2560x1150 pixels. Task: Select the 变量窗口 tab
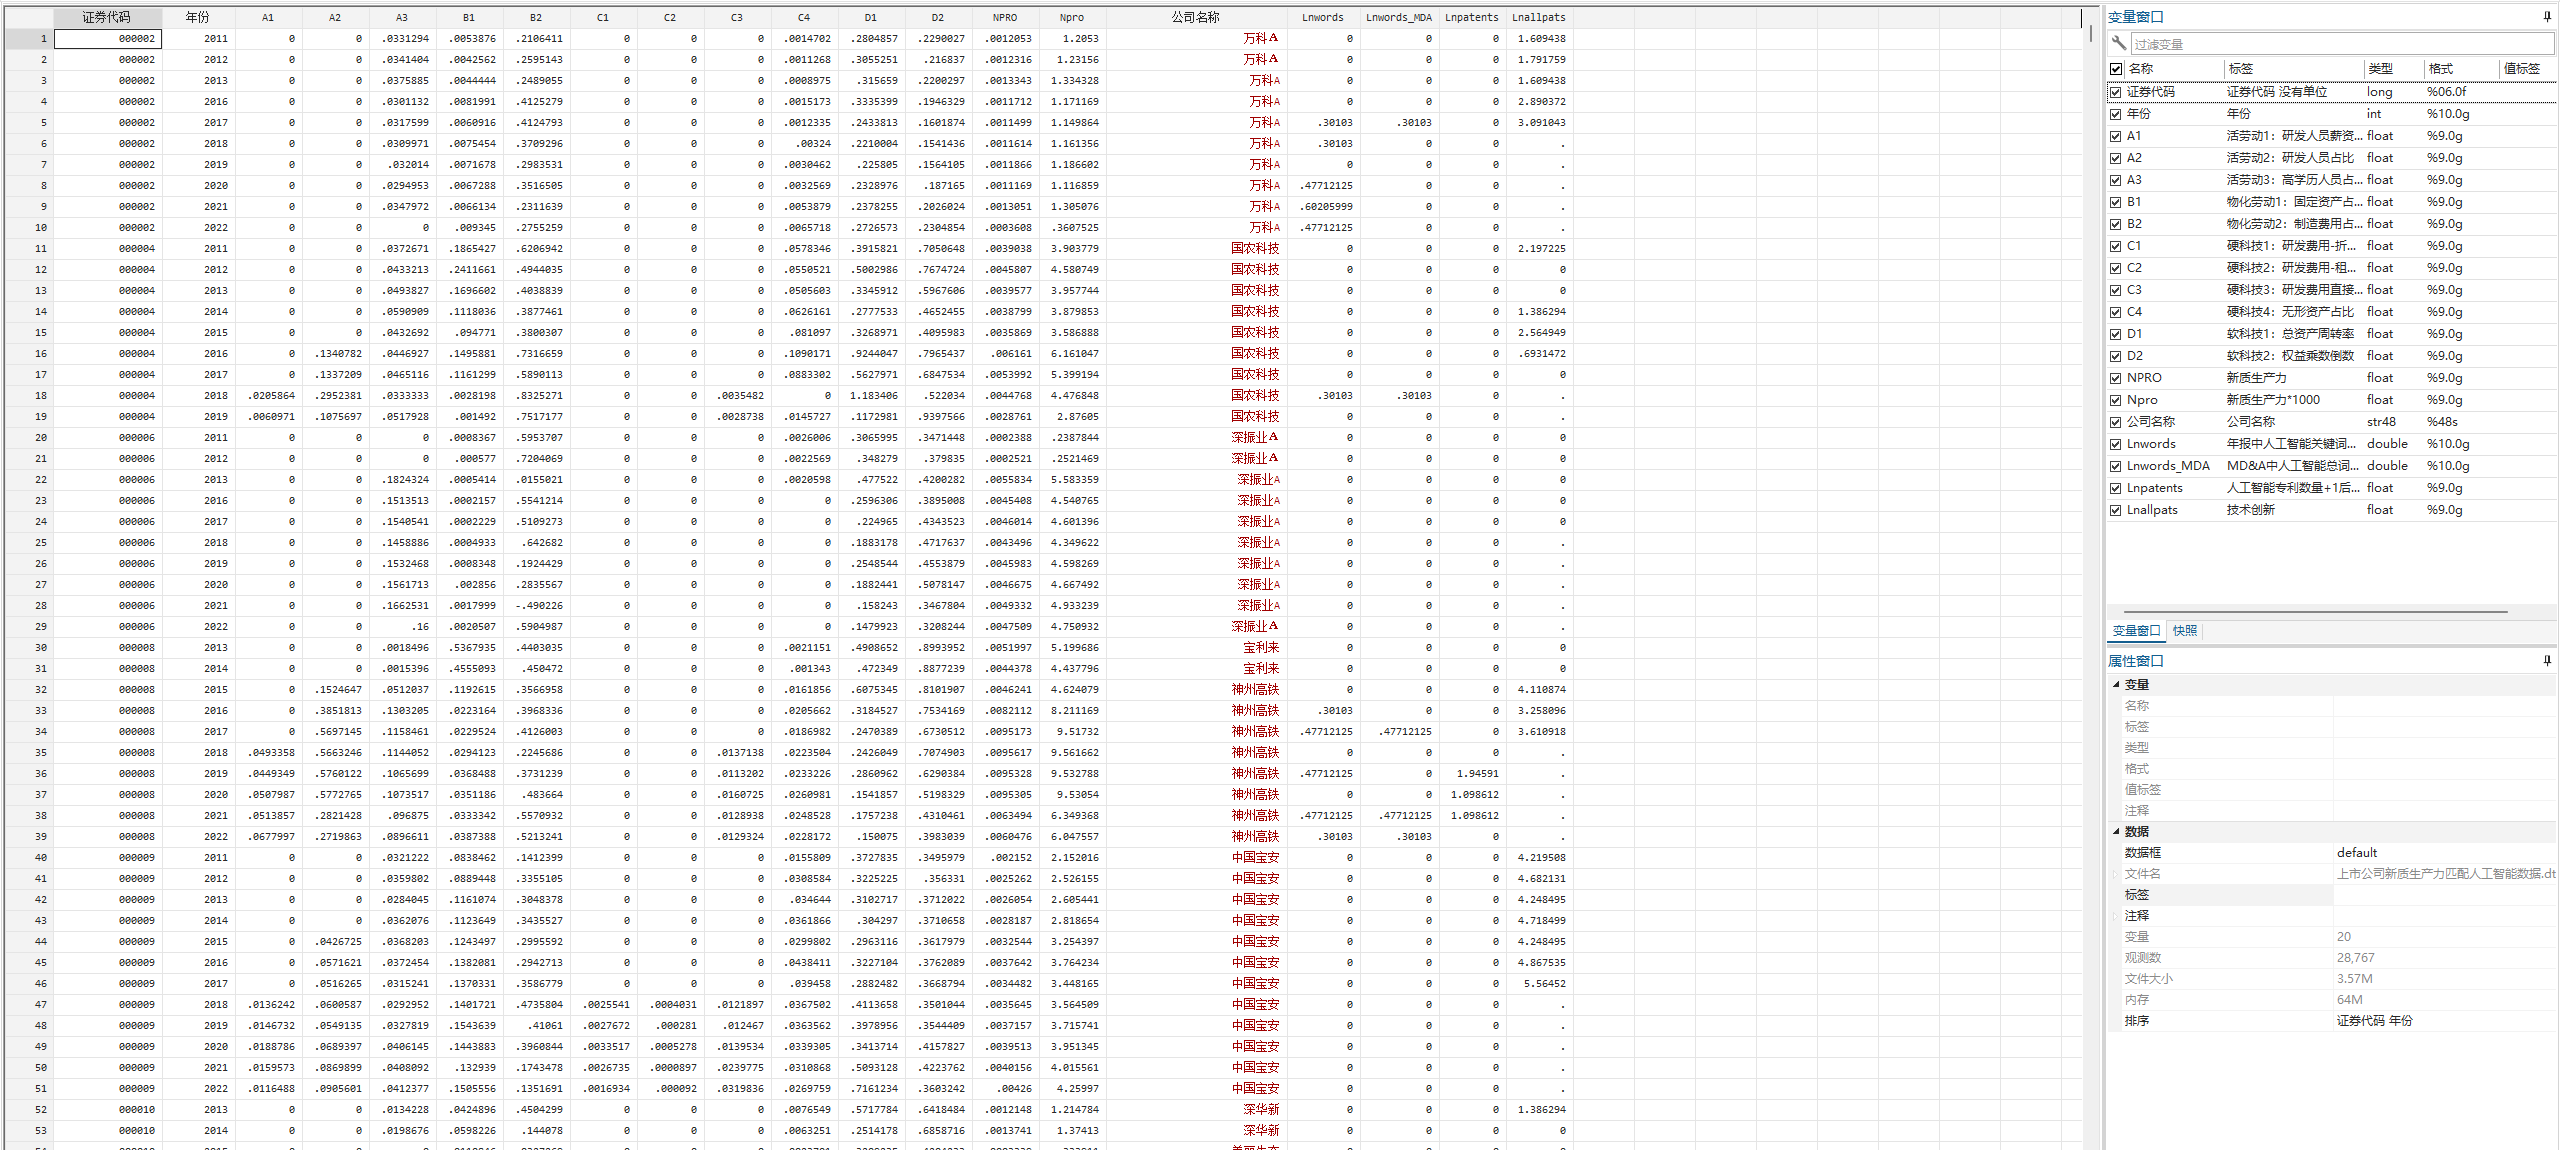(2136, 631)
